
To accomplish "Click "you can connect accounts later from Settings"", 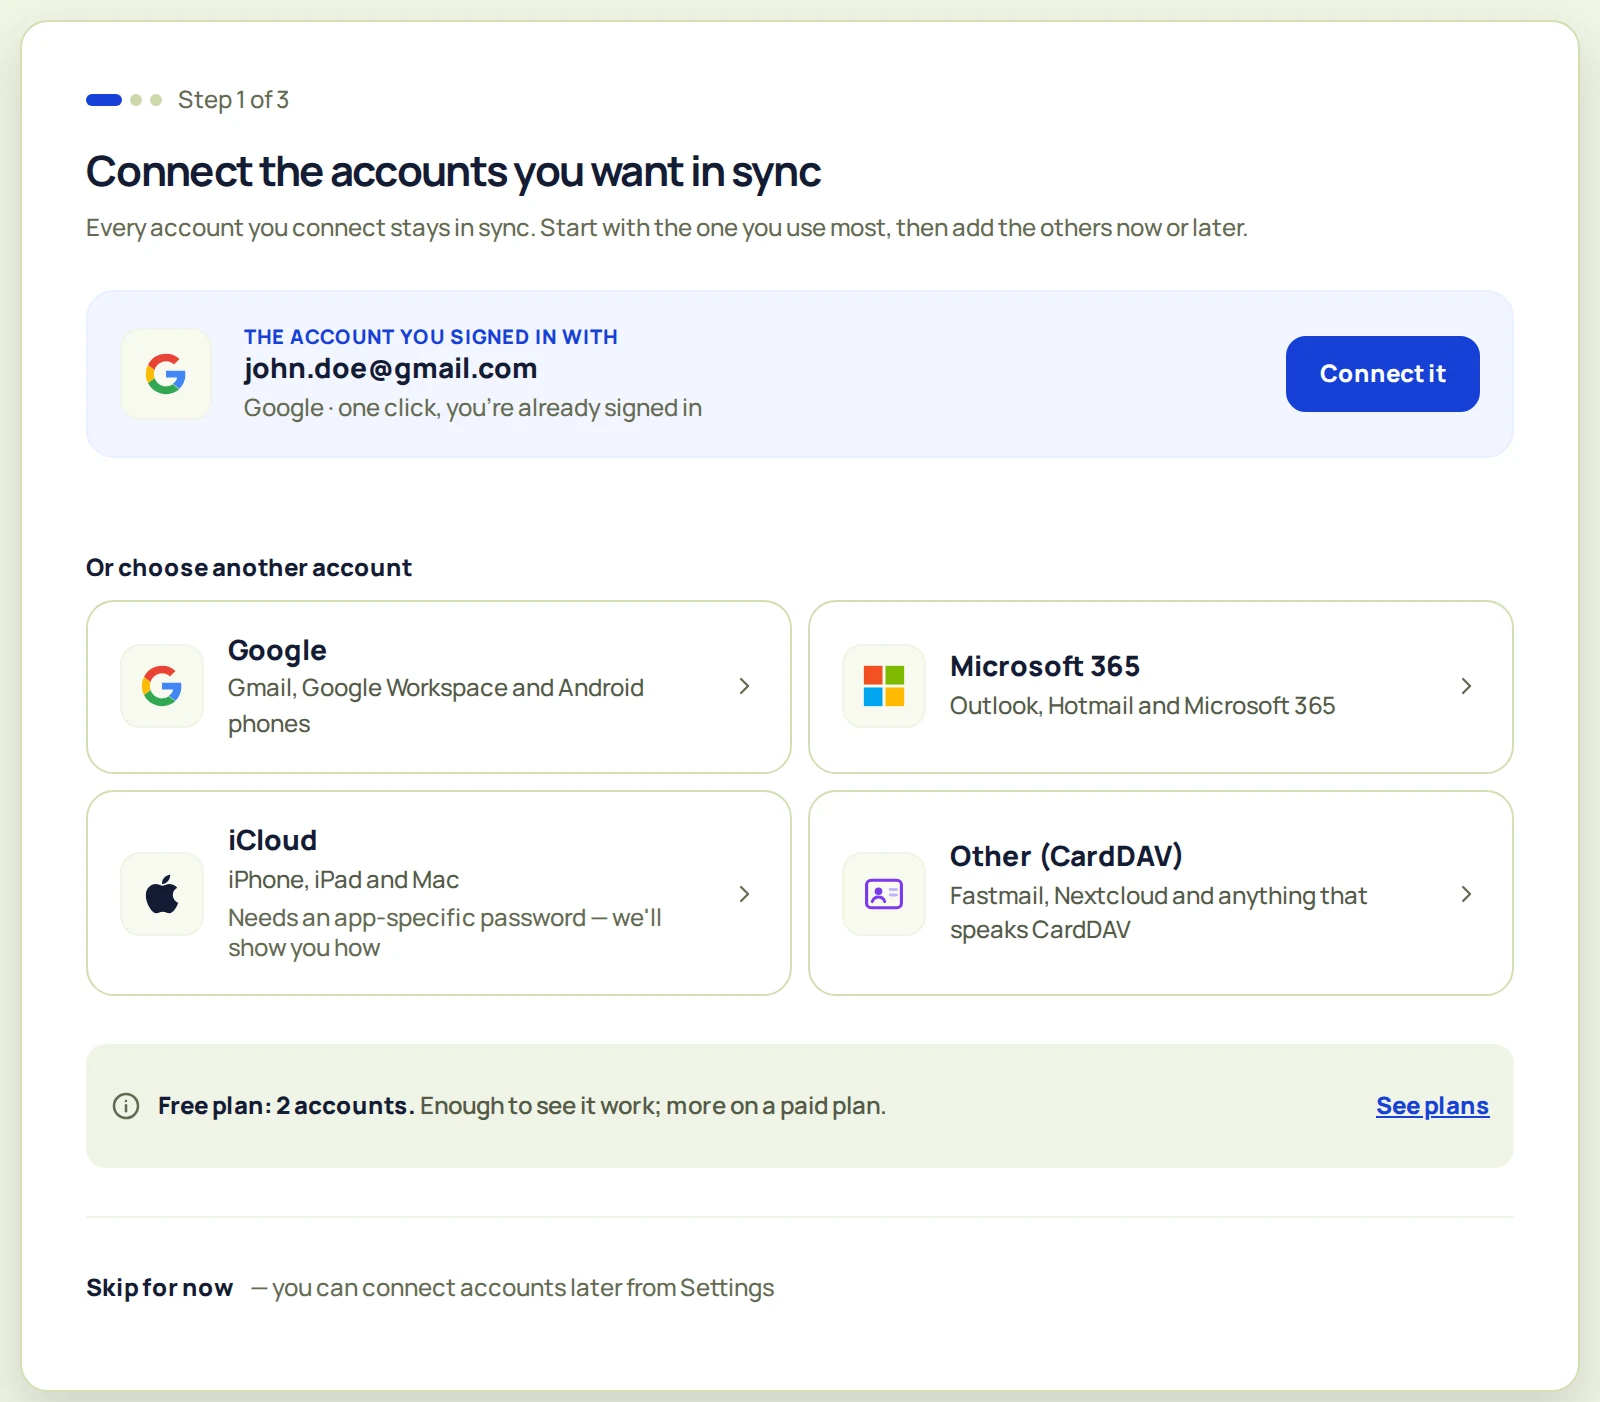I will click(x=523, y=1288).
